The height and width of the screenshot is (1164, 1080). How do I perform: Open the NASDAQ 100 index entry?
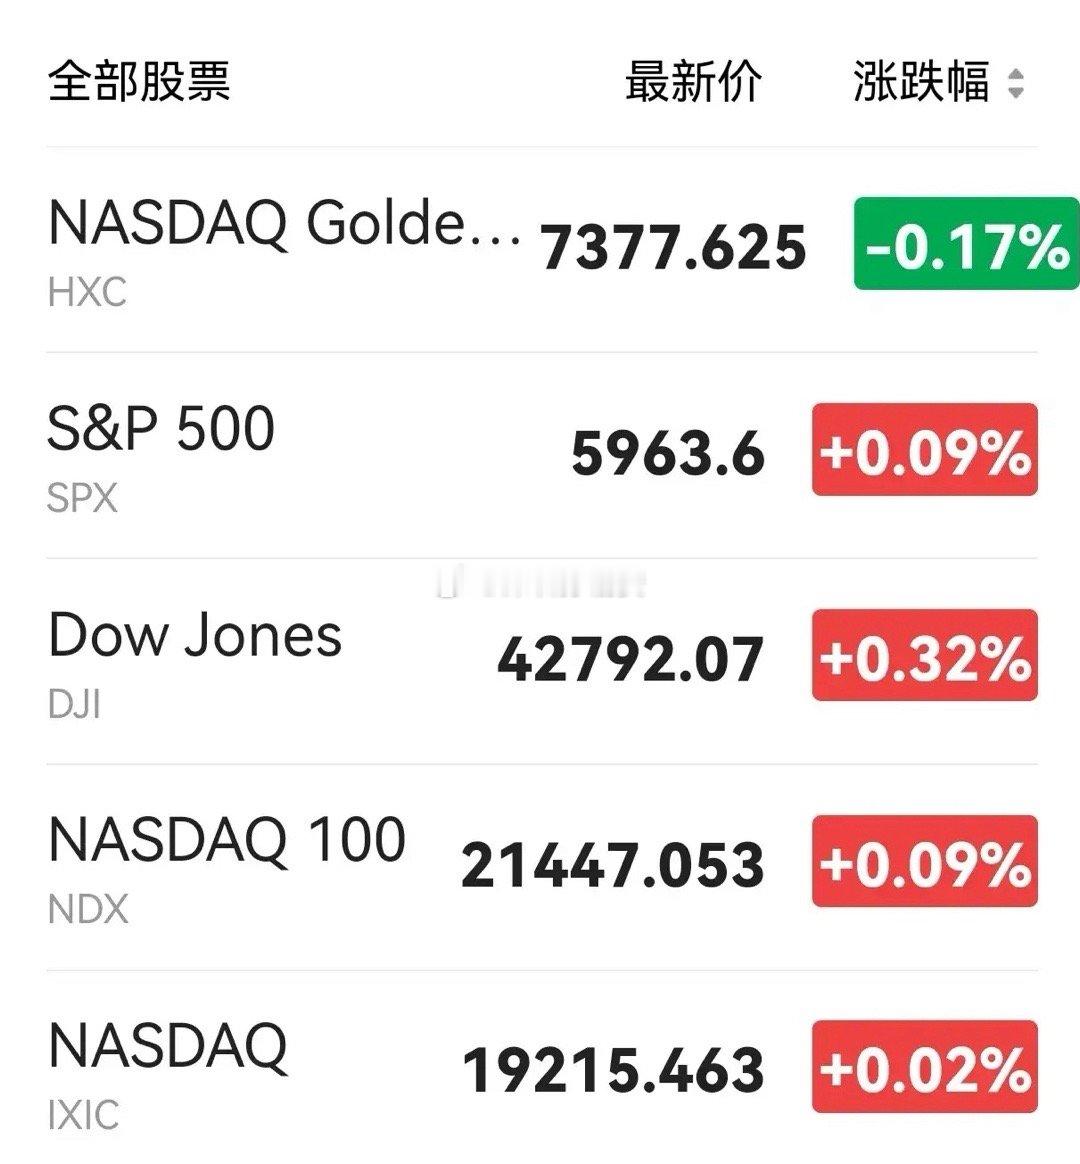(x=542, y=866)
